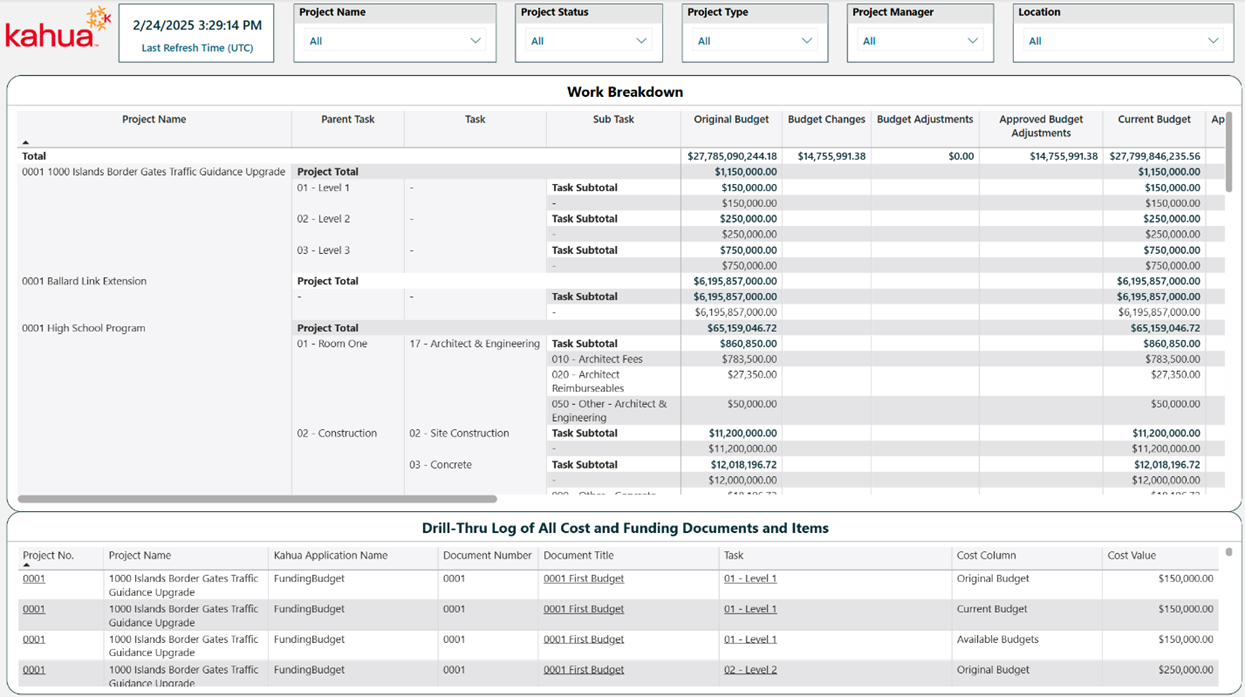The width and height of the screenshot is (1245, 697).
Task: Click sort arrow under Project No. column
Action: pyautogui.click(x=26, y=566)
